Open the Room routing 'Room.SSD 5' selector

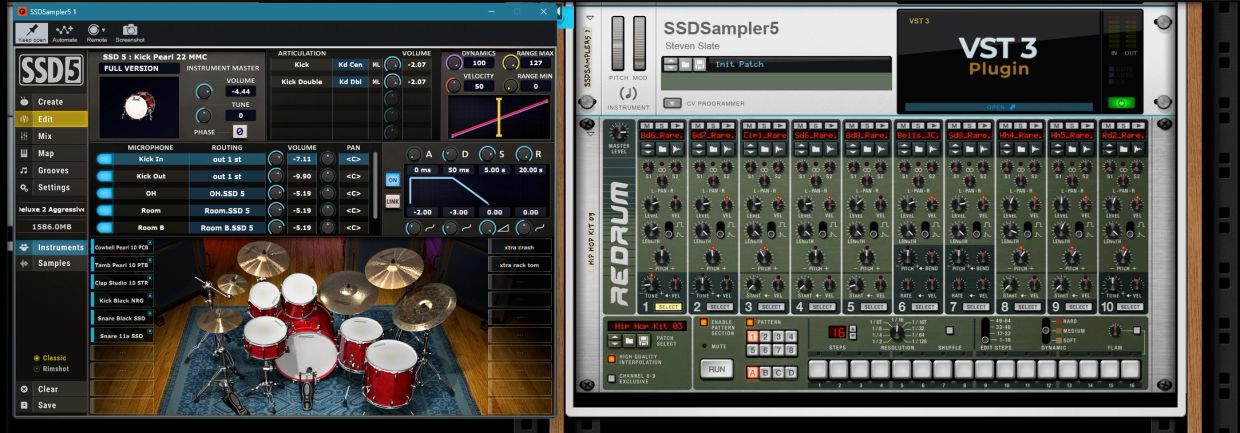(x=227, y=211)
